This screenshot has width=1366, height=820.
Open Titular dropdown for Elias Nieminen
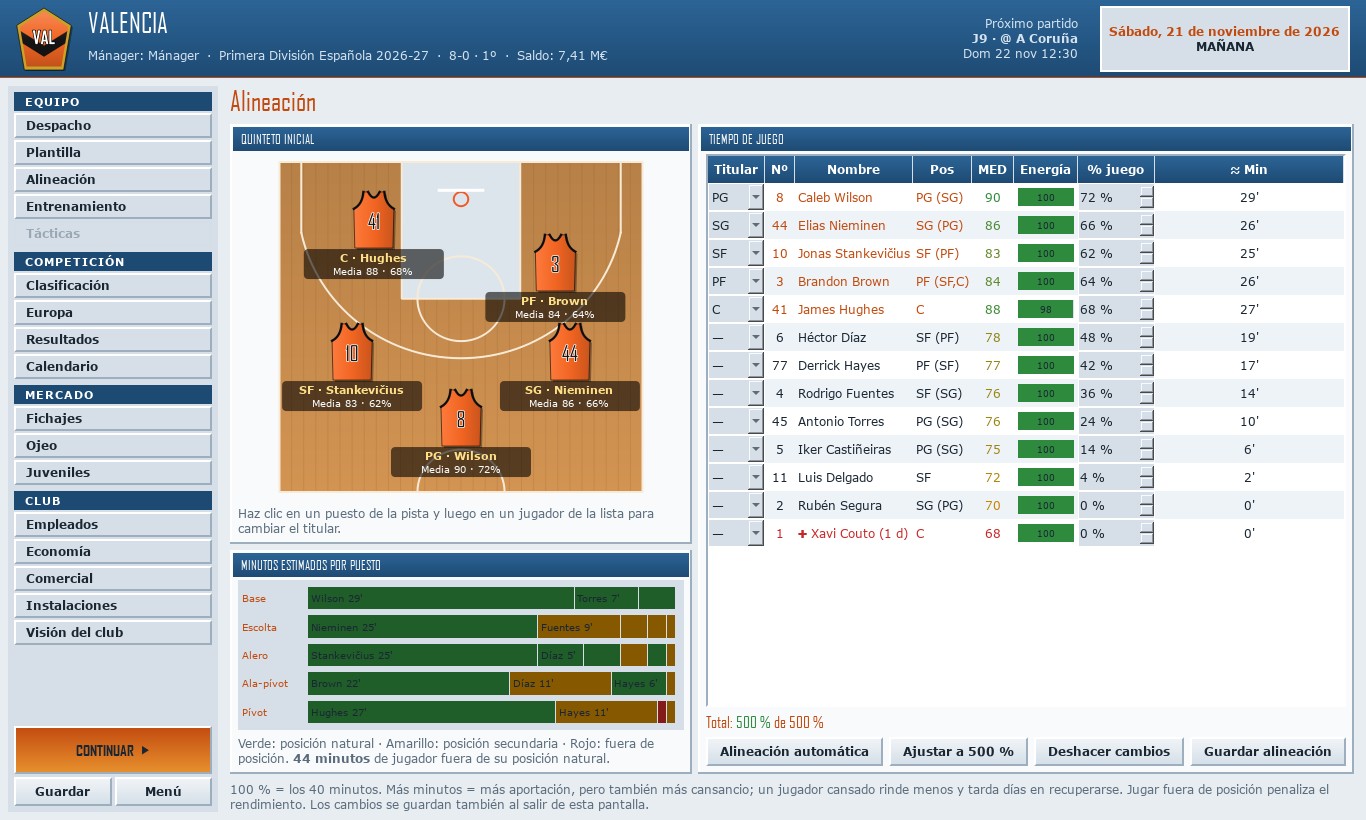coord(755,226)
